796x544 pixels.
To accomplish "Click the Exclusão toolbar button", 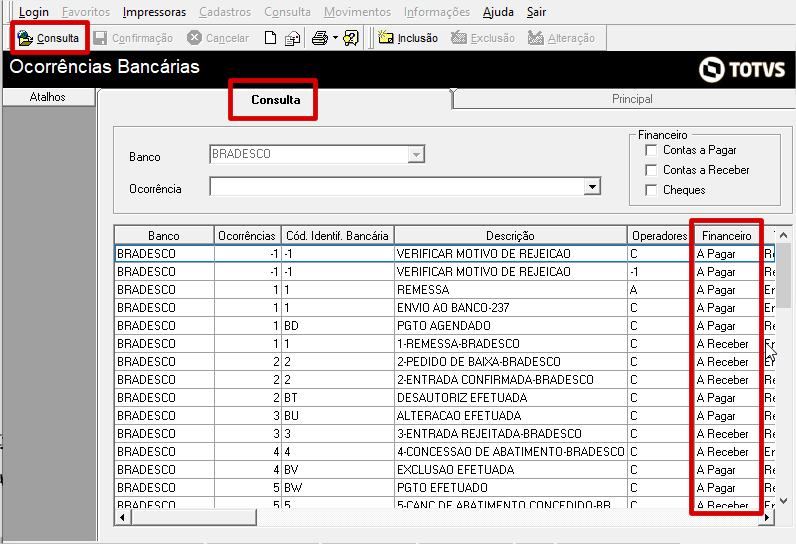I will tap(483, 38).
